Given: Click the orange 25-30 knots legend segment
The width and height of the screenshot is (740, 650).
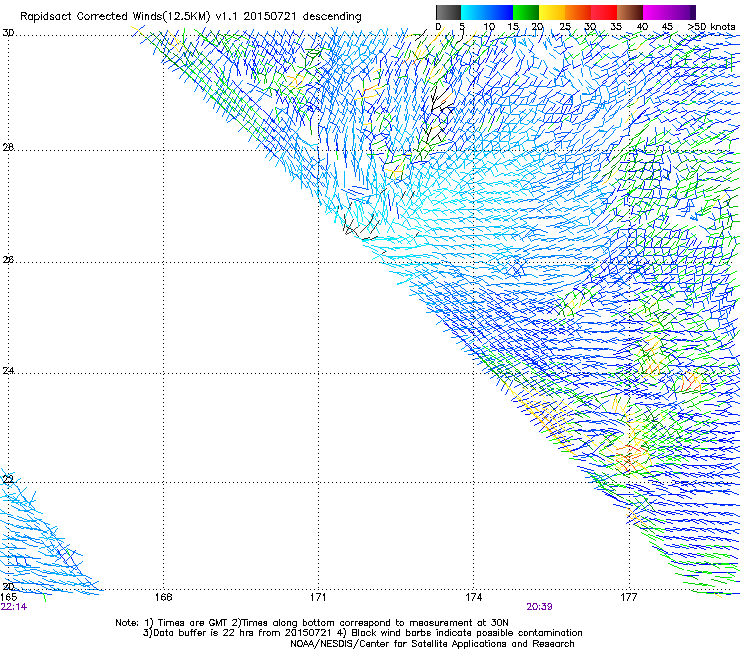Looking at the screenshot, I should click(578, 12).
